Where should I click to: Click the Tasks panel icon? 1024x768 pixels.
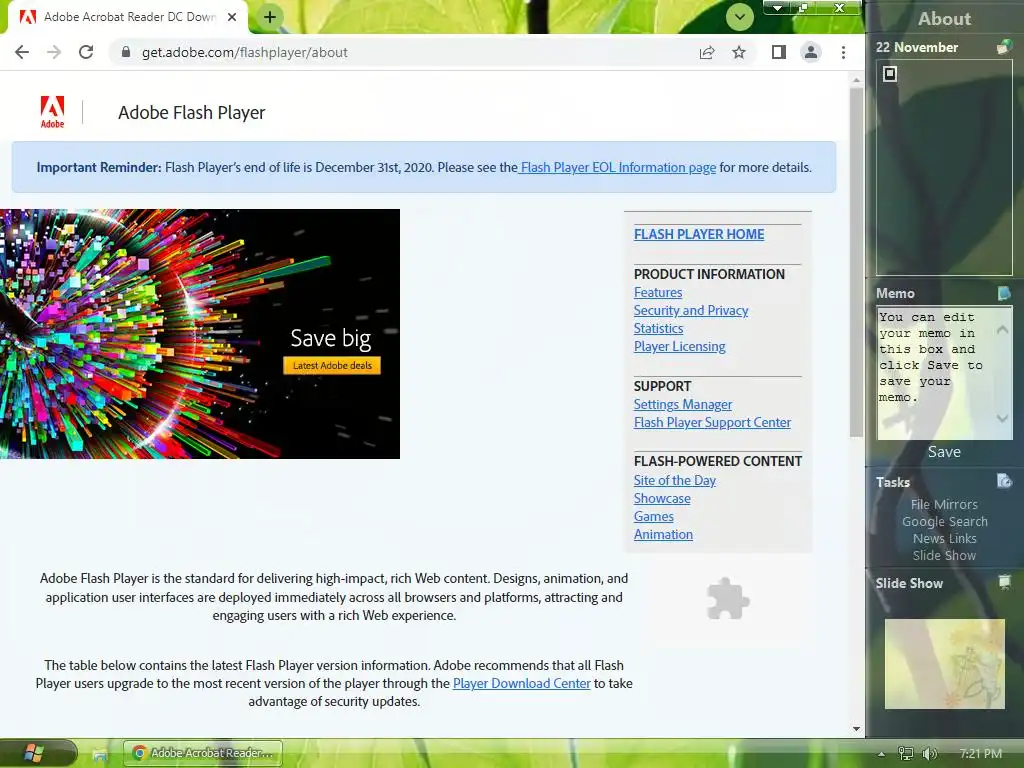tap(1004, 481)
